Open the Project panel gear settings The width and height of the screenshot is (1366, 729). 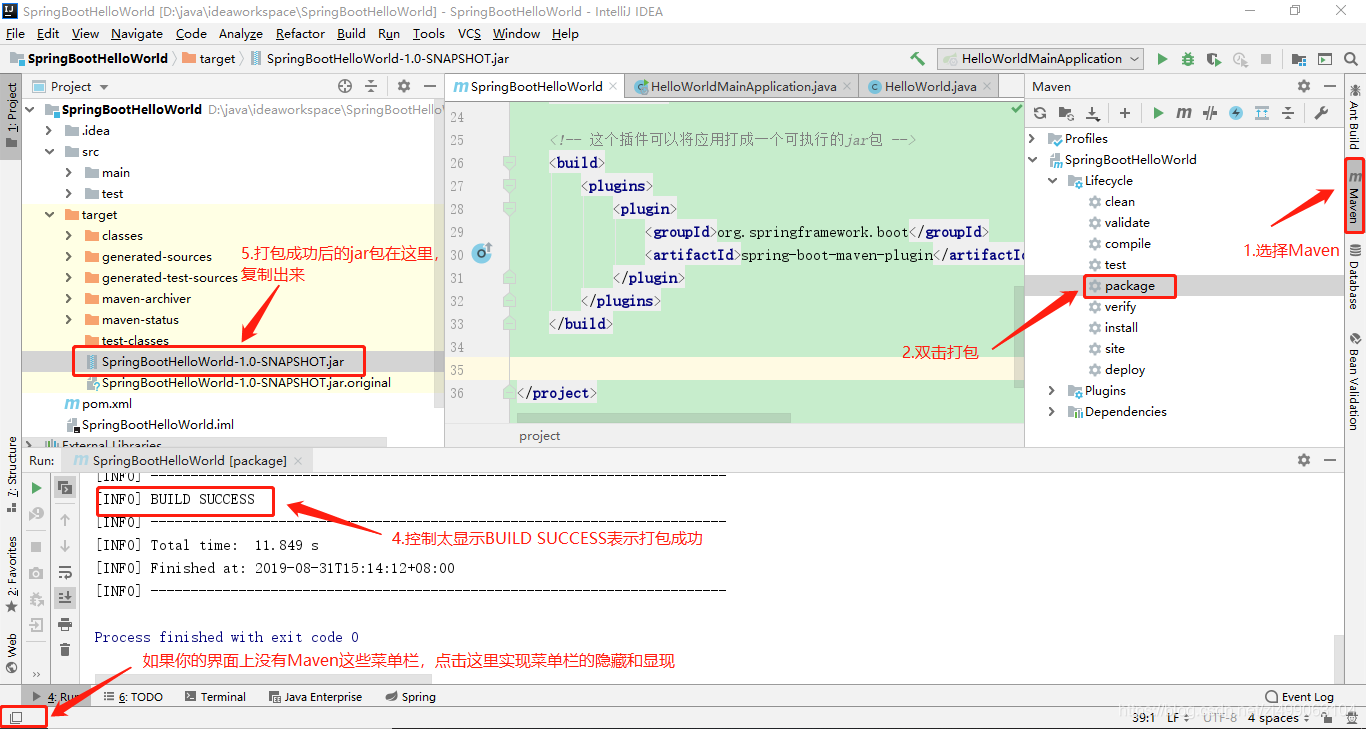coord(404,86)
